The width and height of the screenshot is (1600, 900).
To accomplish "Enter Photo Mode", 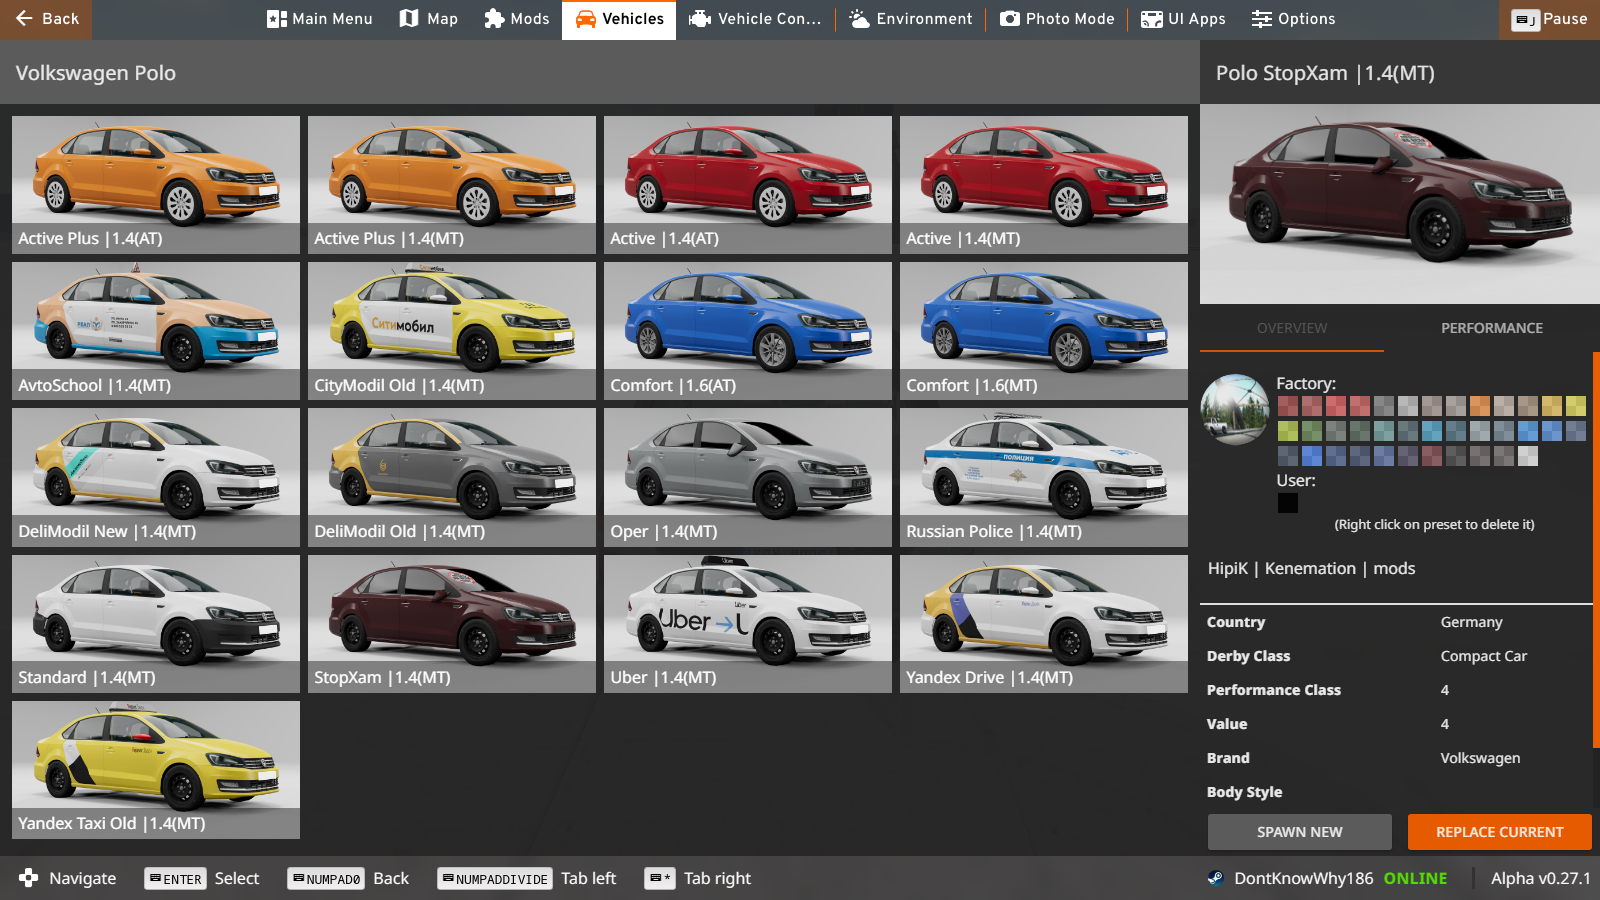I will [x=1057, y=19].
